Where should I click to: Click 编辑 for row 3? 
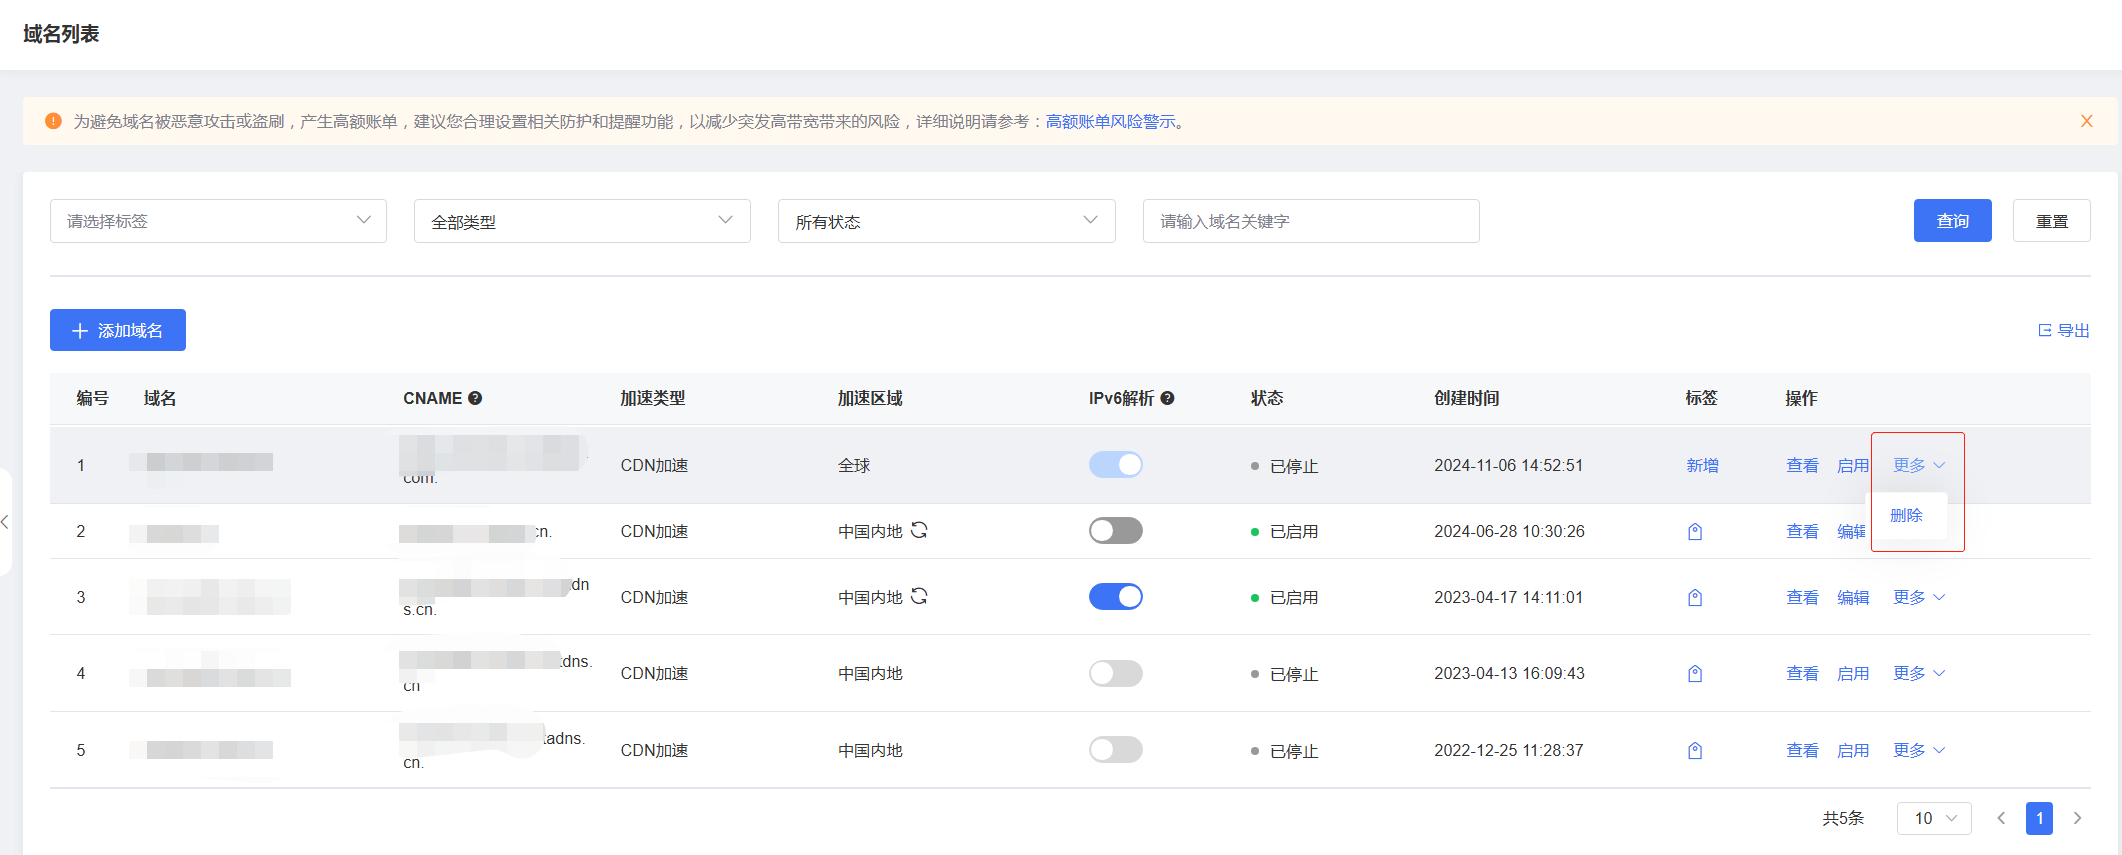pyautogui.click(x=1853, y=597)
